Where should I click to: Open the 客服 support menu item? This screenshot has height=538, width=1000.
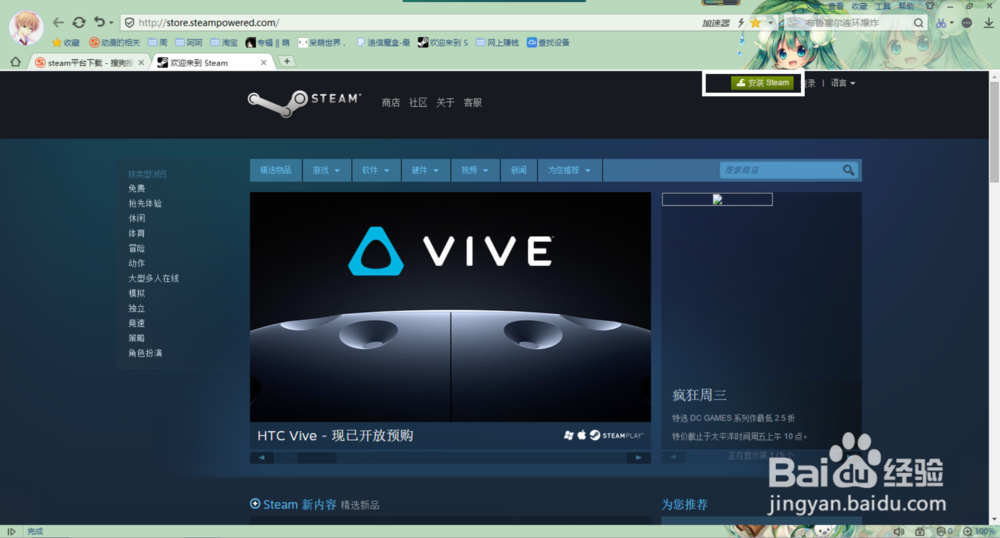(473, 103)
